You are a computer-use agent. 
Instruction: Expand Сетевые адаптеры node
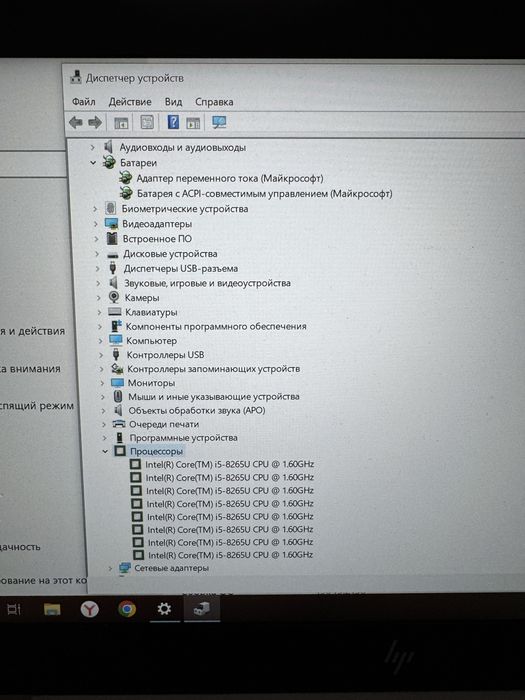click(x=110, y=568)
